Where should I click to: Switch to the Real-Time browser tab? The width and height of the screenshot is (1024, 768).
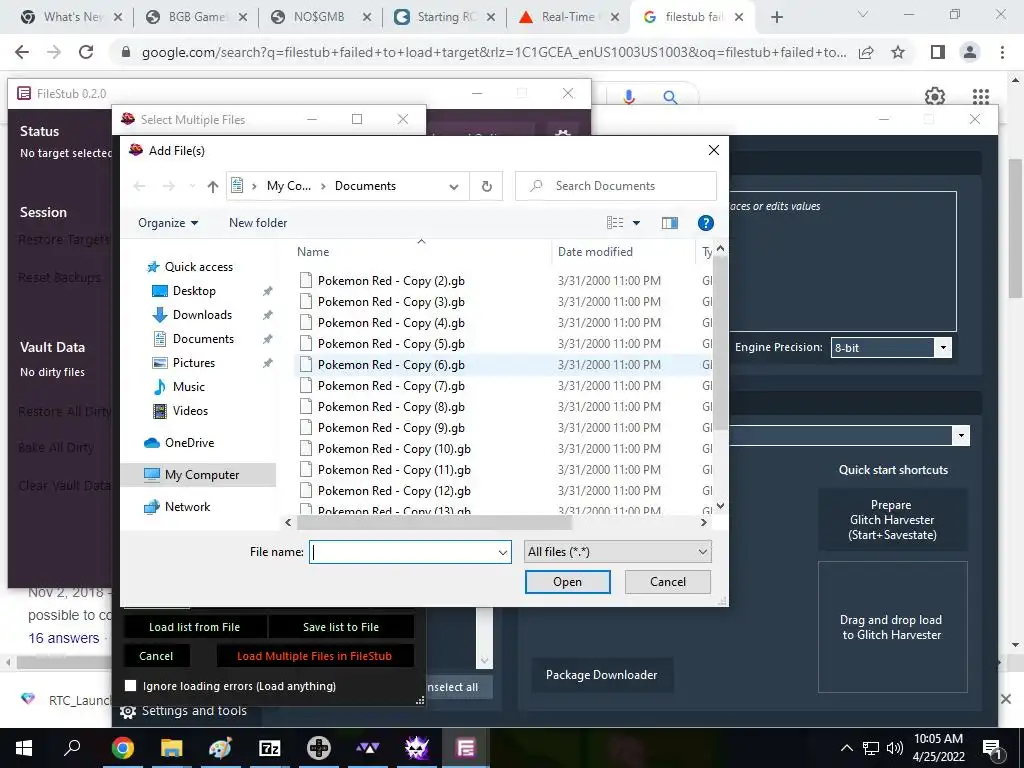tap(568, 17)
